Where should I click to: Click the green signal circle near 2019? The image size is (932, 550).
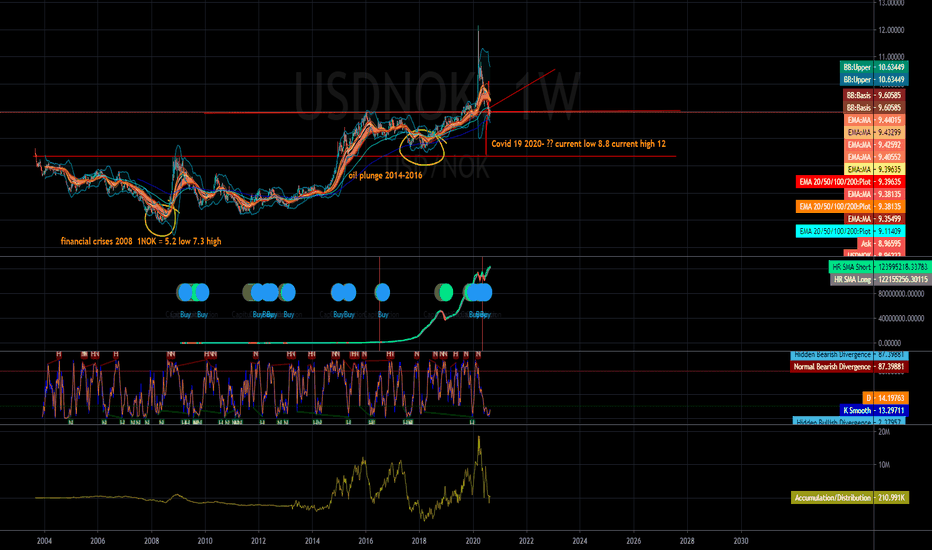pyautogui.click(x=445, y=292)
